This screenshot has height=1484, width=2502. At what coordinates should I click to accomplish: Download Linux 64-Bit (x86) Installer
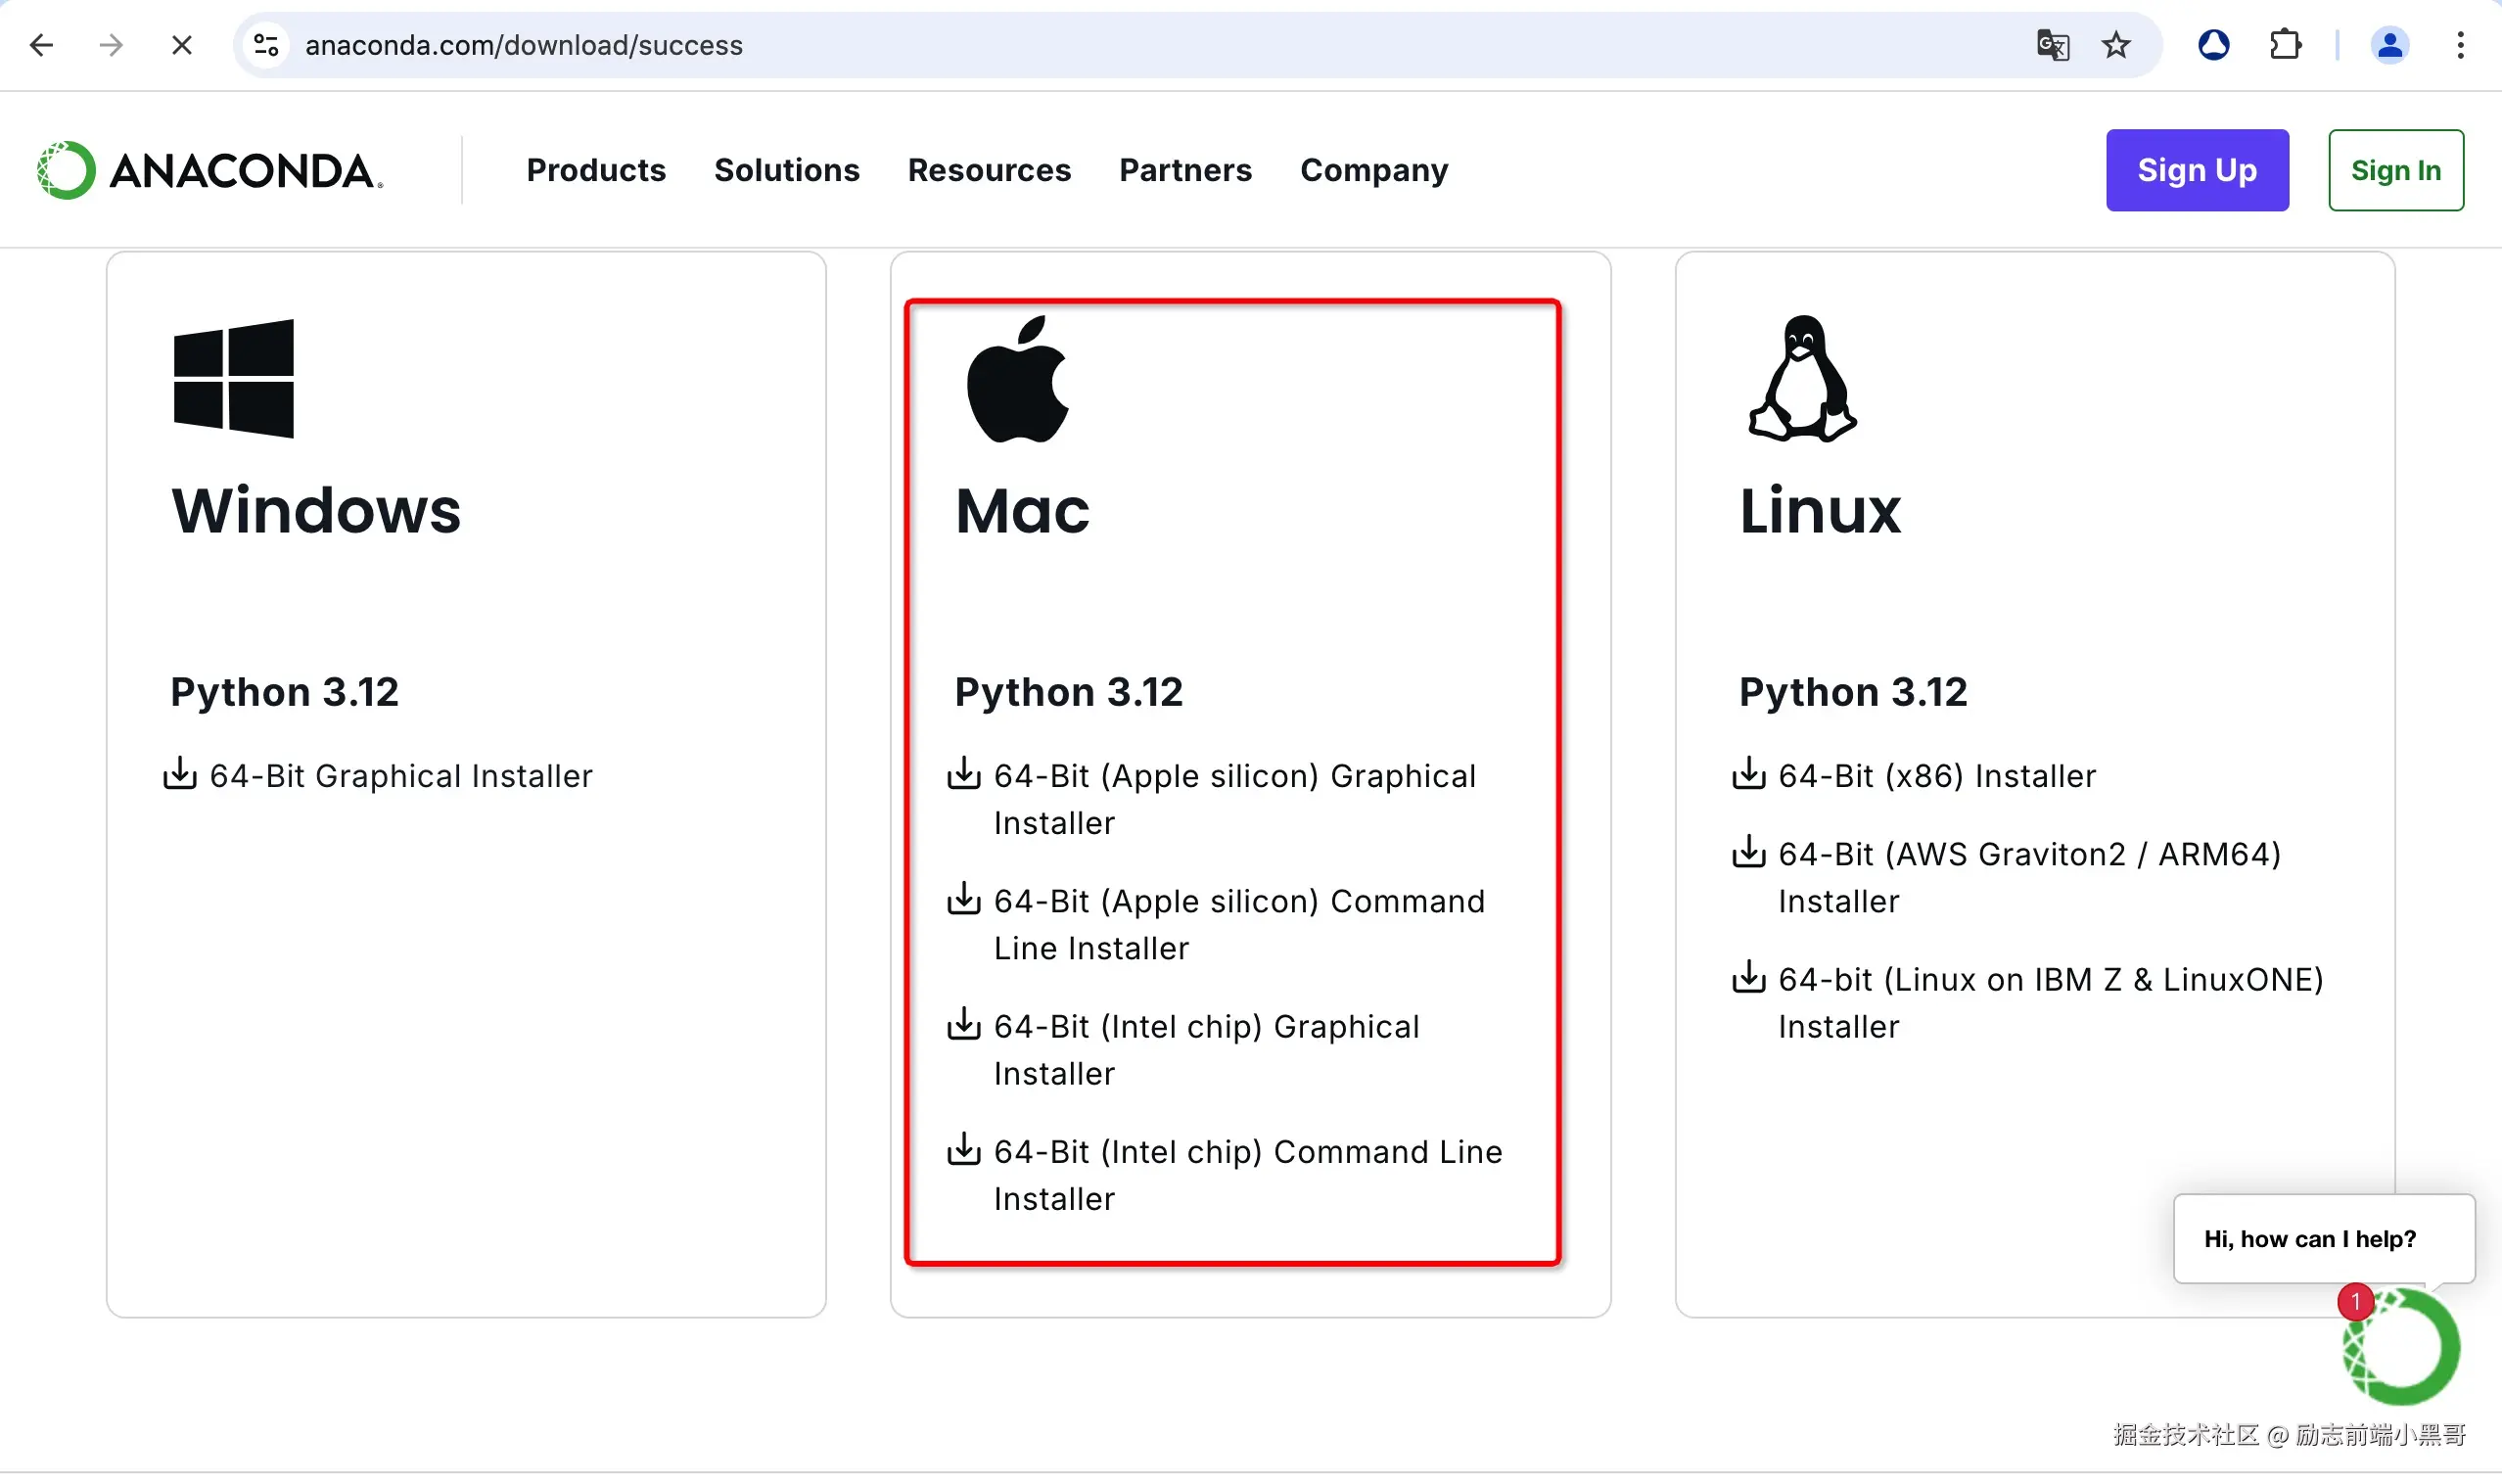[1936, 776]
